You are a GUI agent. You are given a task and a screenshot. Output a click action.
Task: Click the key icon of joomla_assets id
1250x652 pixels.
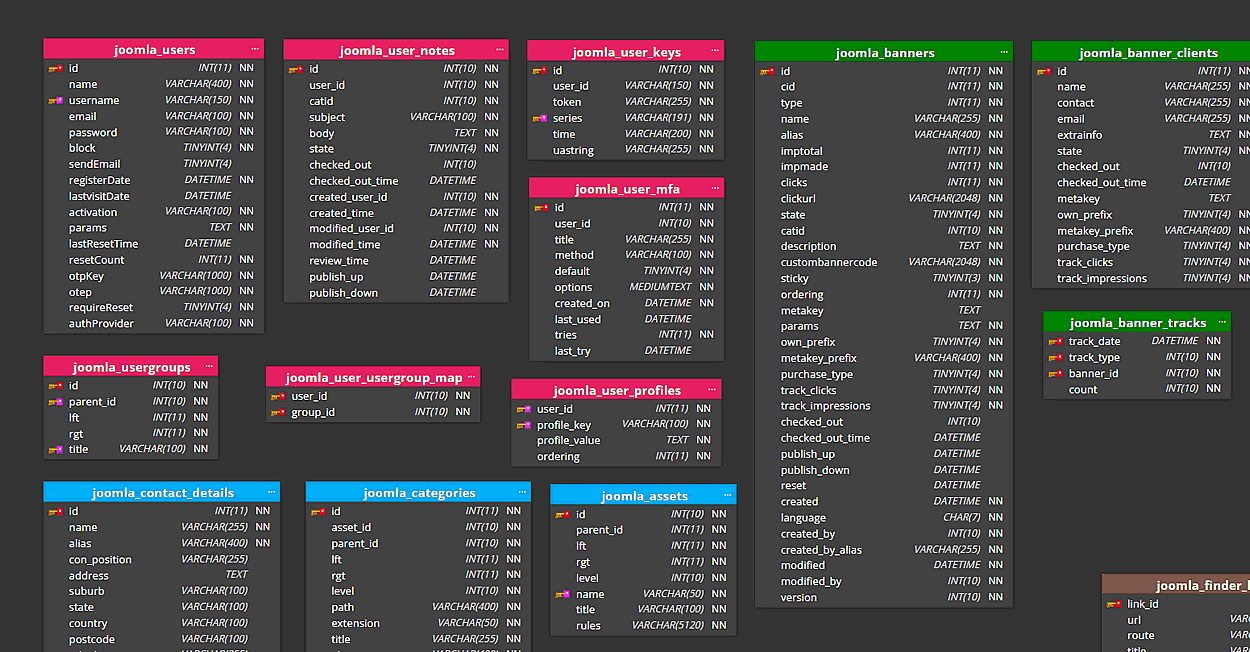(x=563, y=515)
